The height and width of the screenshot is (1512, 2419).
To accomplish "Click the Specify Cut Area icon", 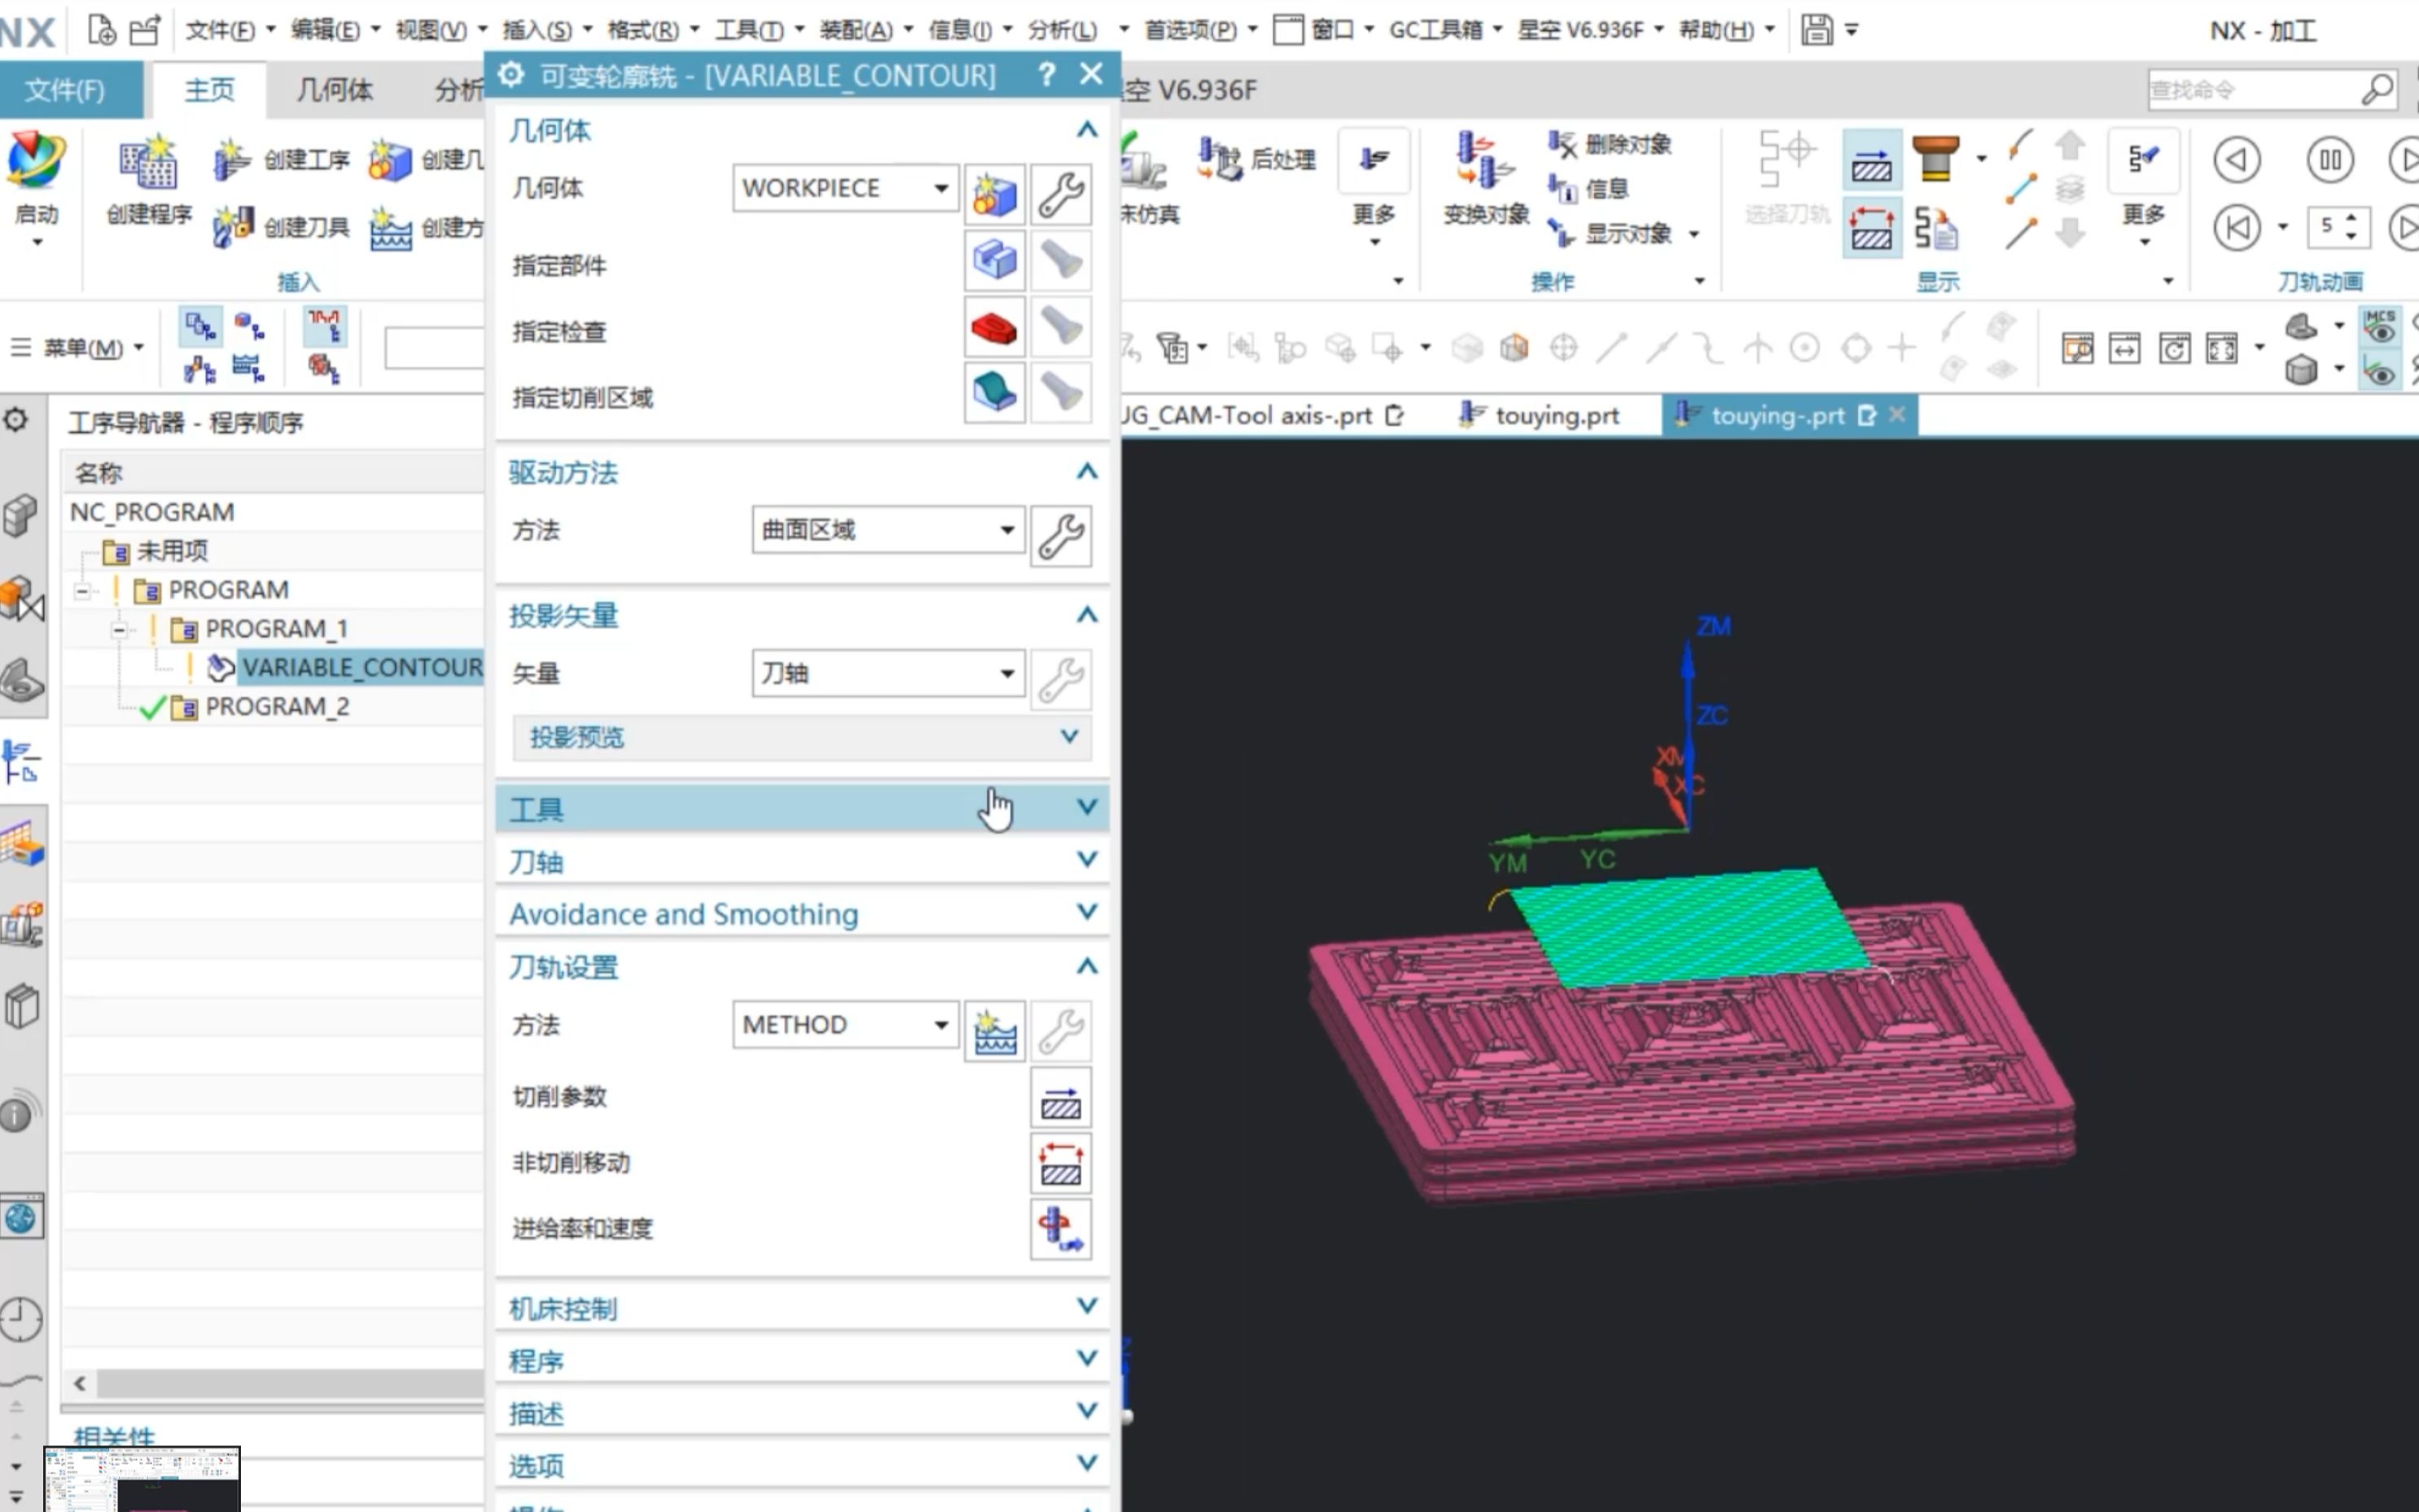I will pyautogui.click(x=994, y=393).
